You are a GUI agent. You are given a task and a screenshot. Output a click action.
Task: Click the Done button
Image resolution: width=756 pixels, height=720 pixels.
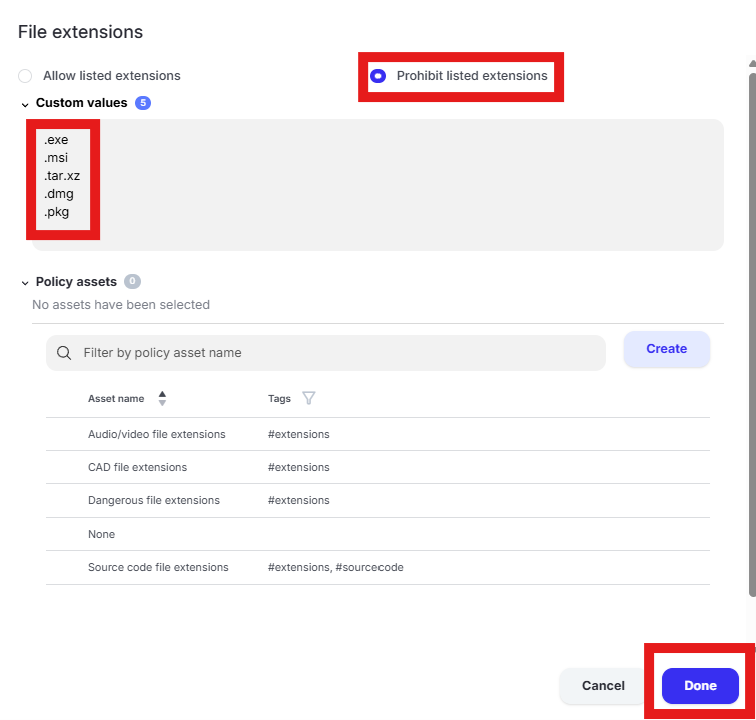700,685
